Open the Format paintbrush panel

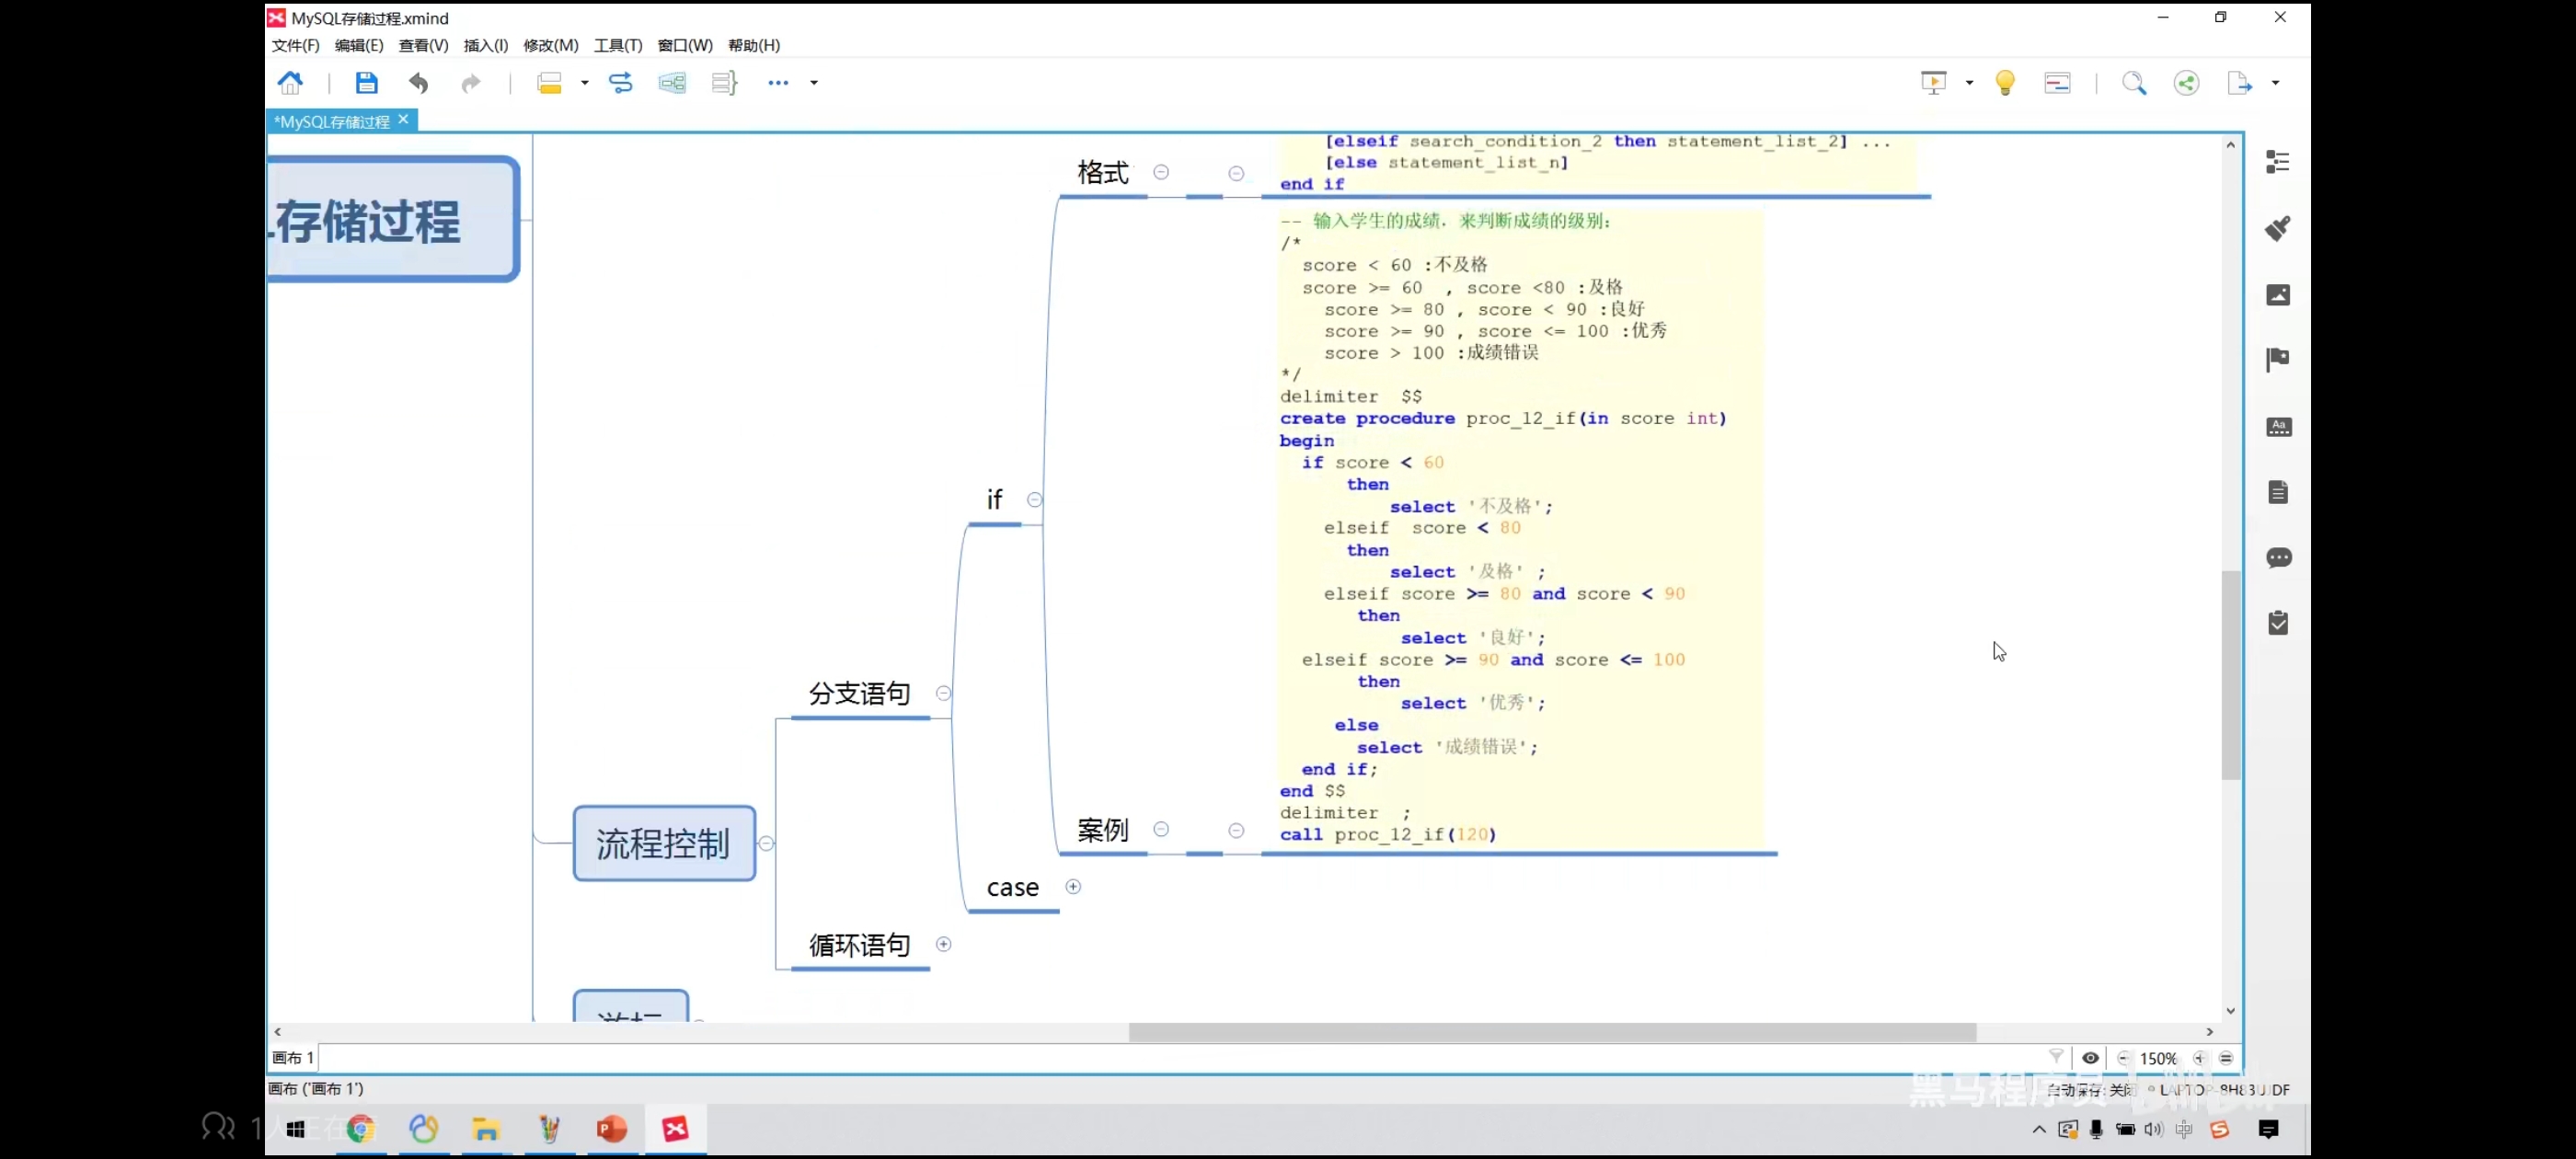2277,228
